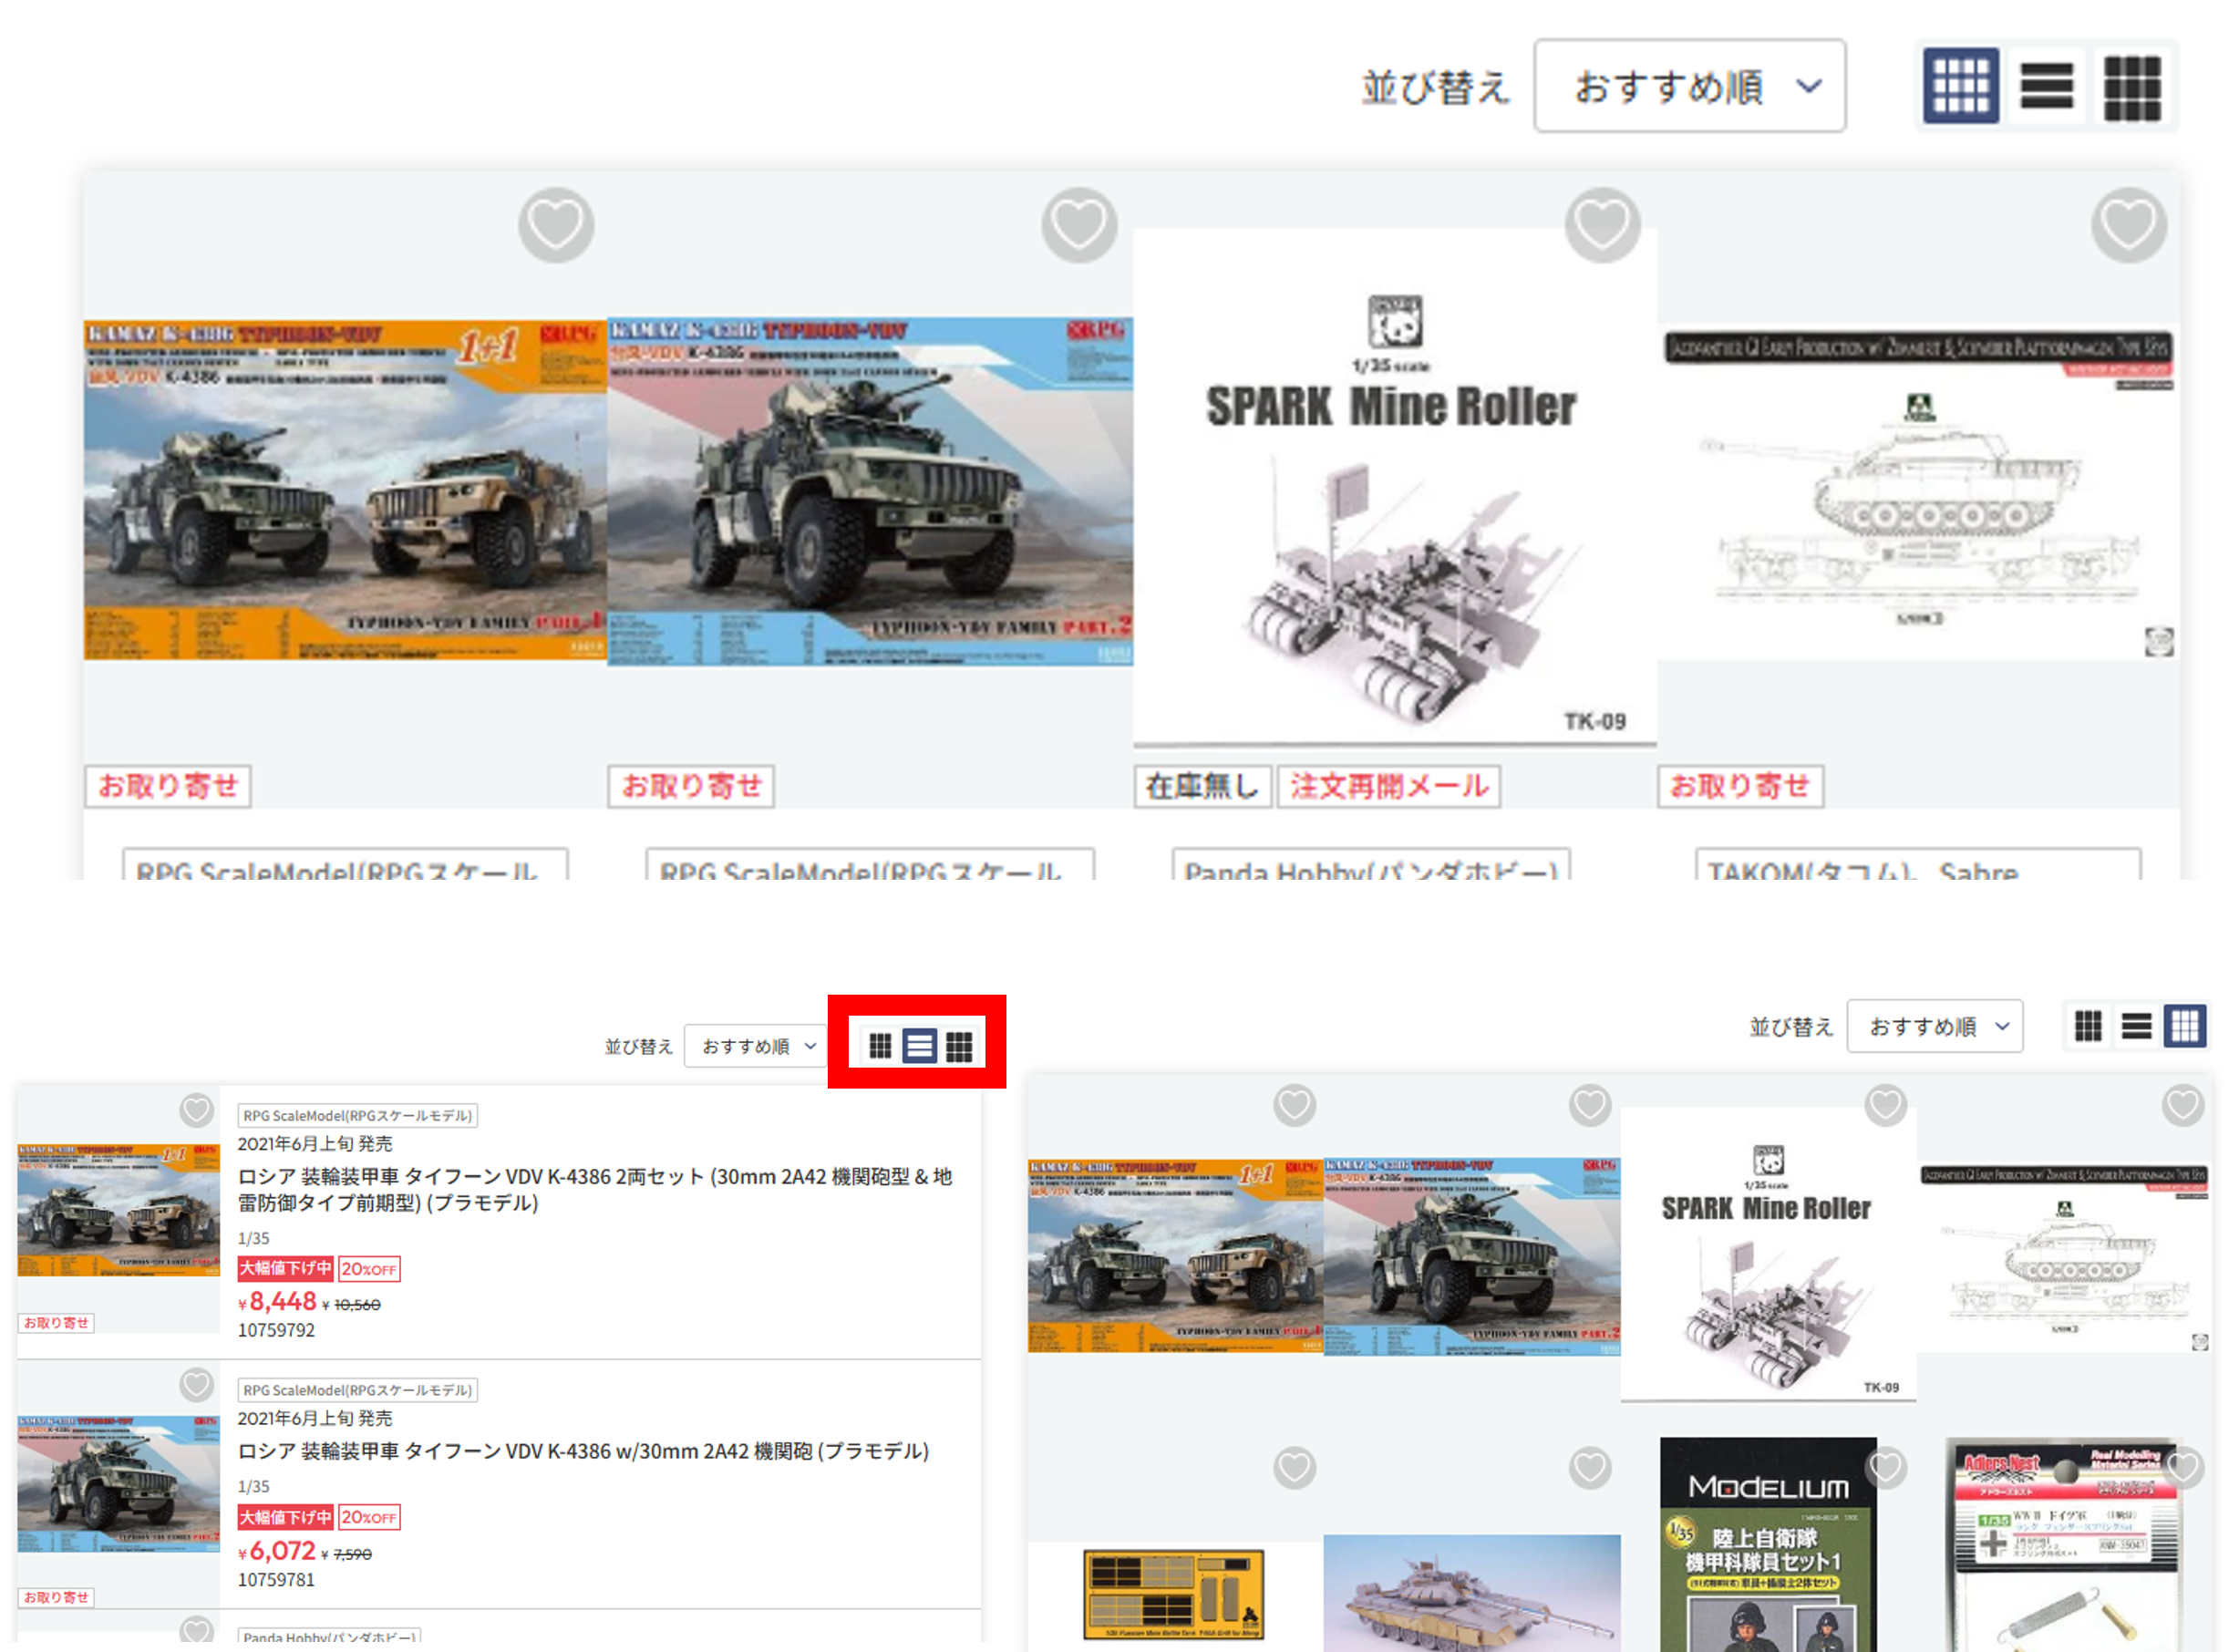This screenshot has height=1652, width=2239.
Task: Favorite the orange Typhoon-VDV 1+1 kit in the large panel
Action: click(556, 225)
